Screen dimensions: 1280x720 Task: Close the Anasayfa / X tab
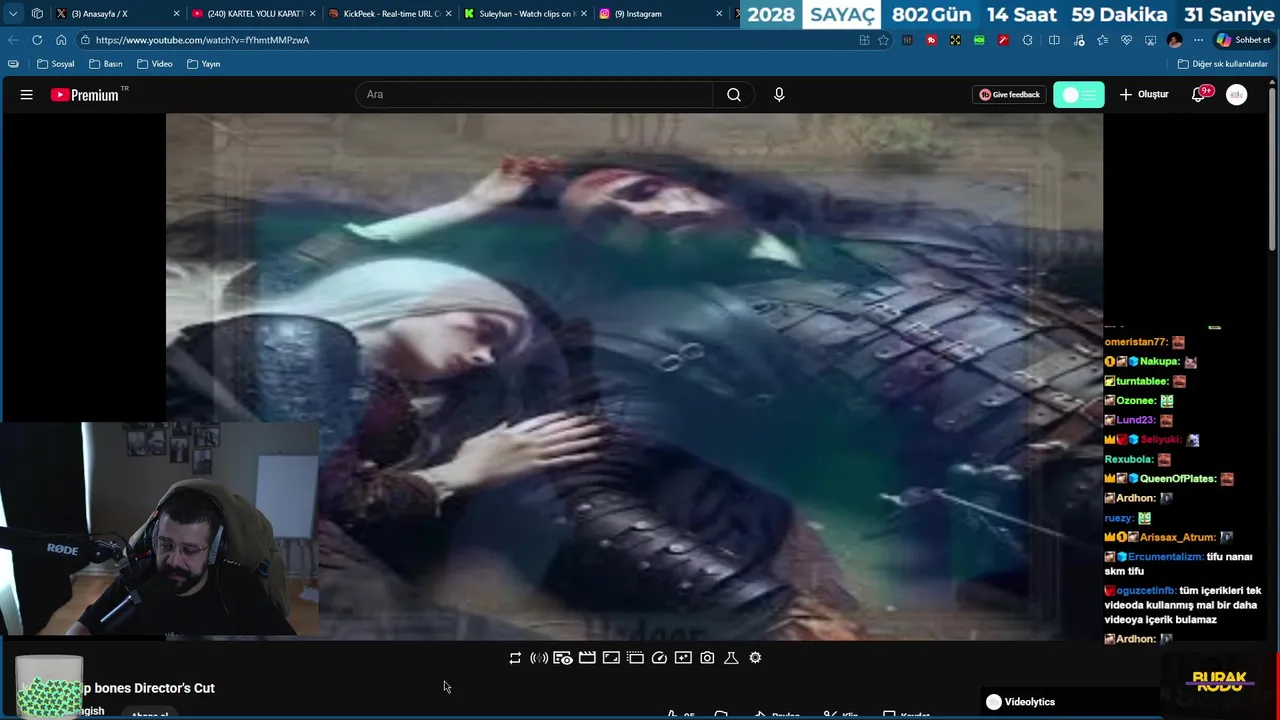[177, 14]
